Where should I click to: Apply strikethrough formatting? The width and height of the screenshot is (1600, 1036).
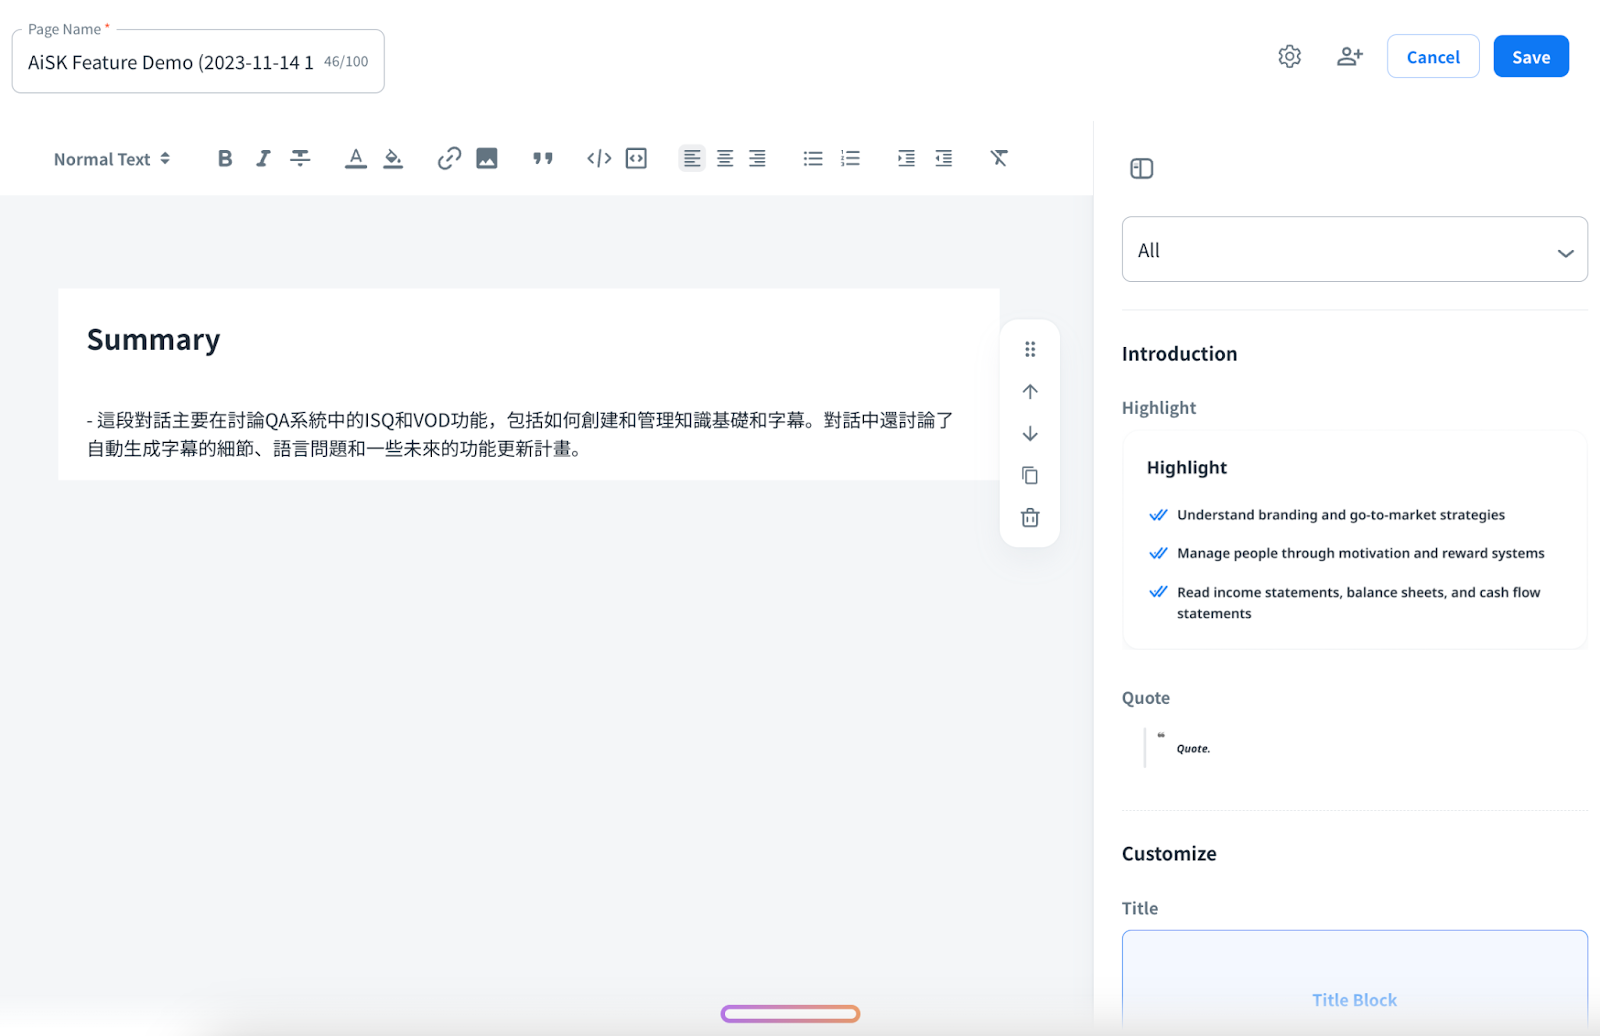pos(300,158)
